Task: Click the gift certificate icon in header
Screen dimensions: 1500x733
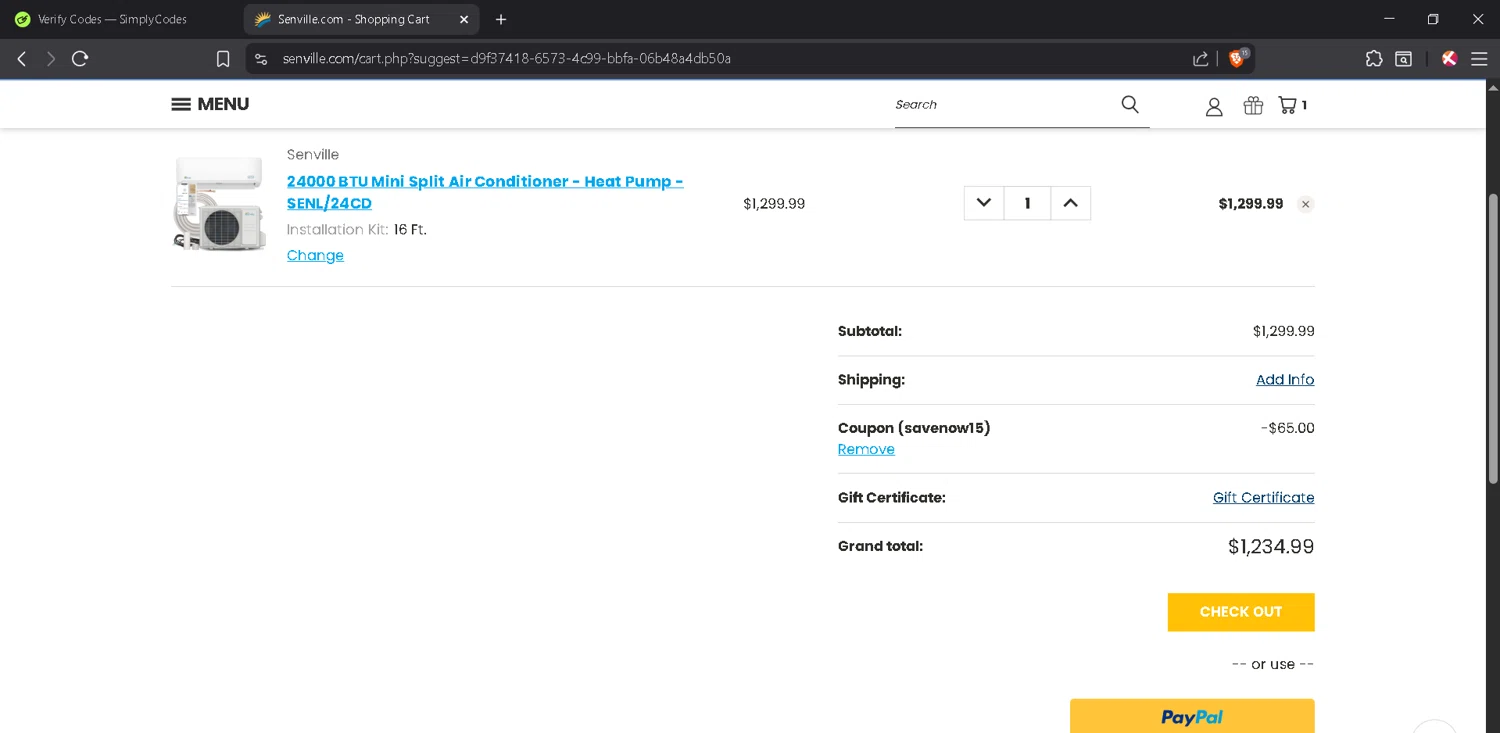Action: point(1253,105)
